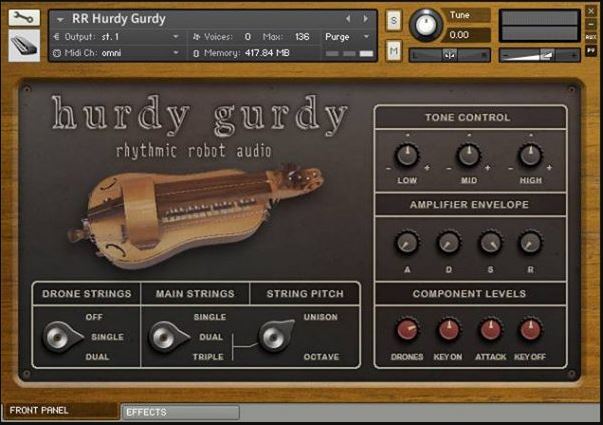Click the Main Strings selector switch
The image size is (603, 425).
coord(168,337)
